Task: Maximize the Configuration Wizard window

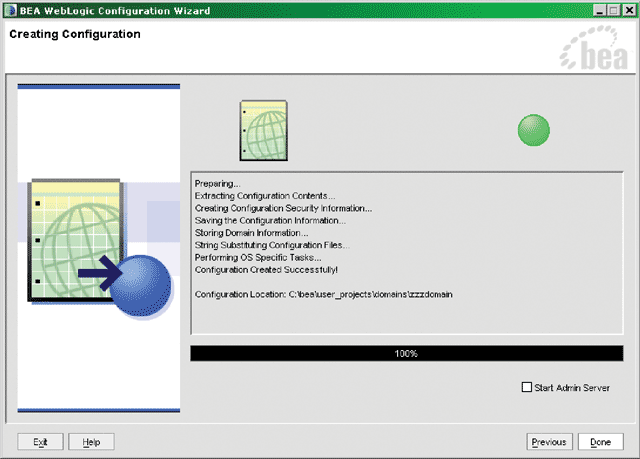Action: point(612,9)
